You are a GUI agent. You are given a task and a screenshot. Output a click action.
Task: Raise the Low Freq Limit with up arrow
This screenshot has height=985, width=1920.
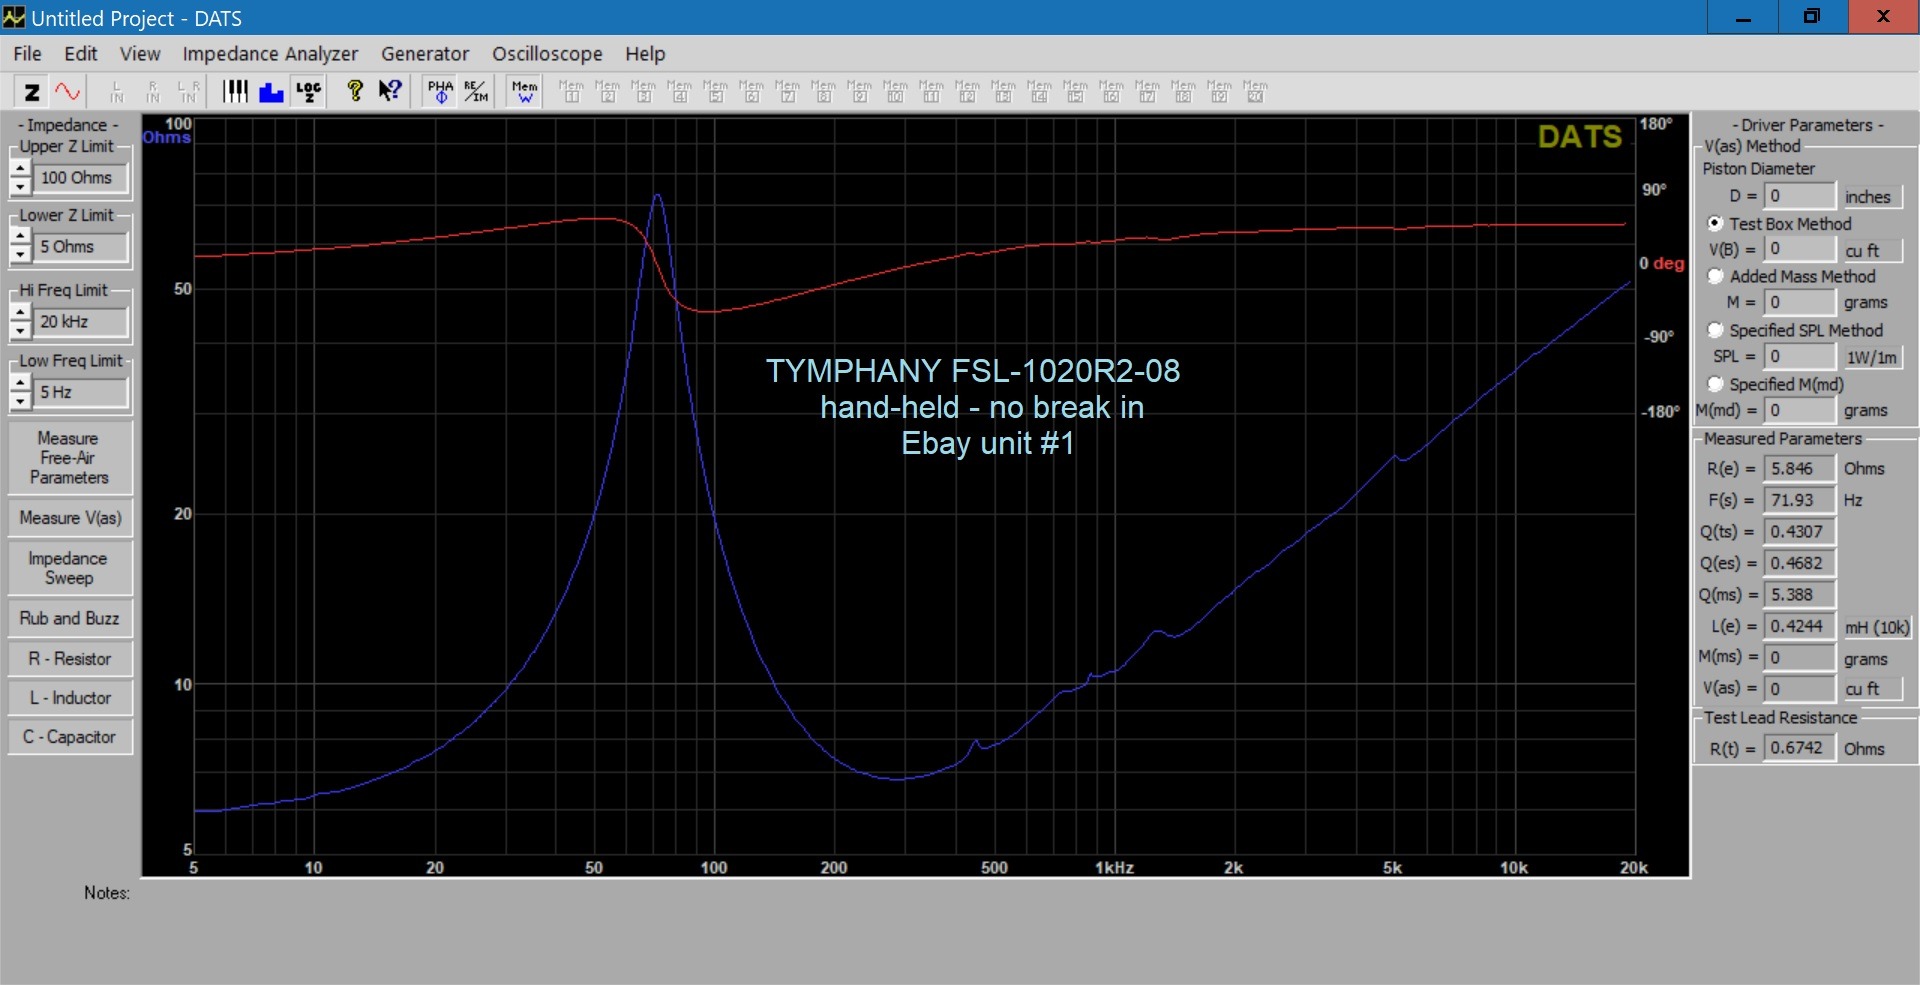coord(20,383)
